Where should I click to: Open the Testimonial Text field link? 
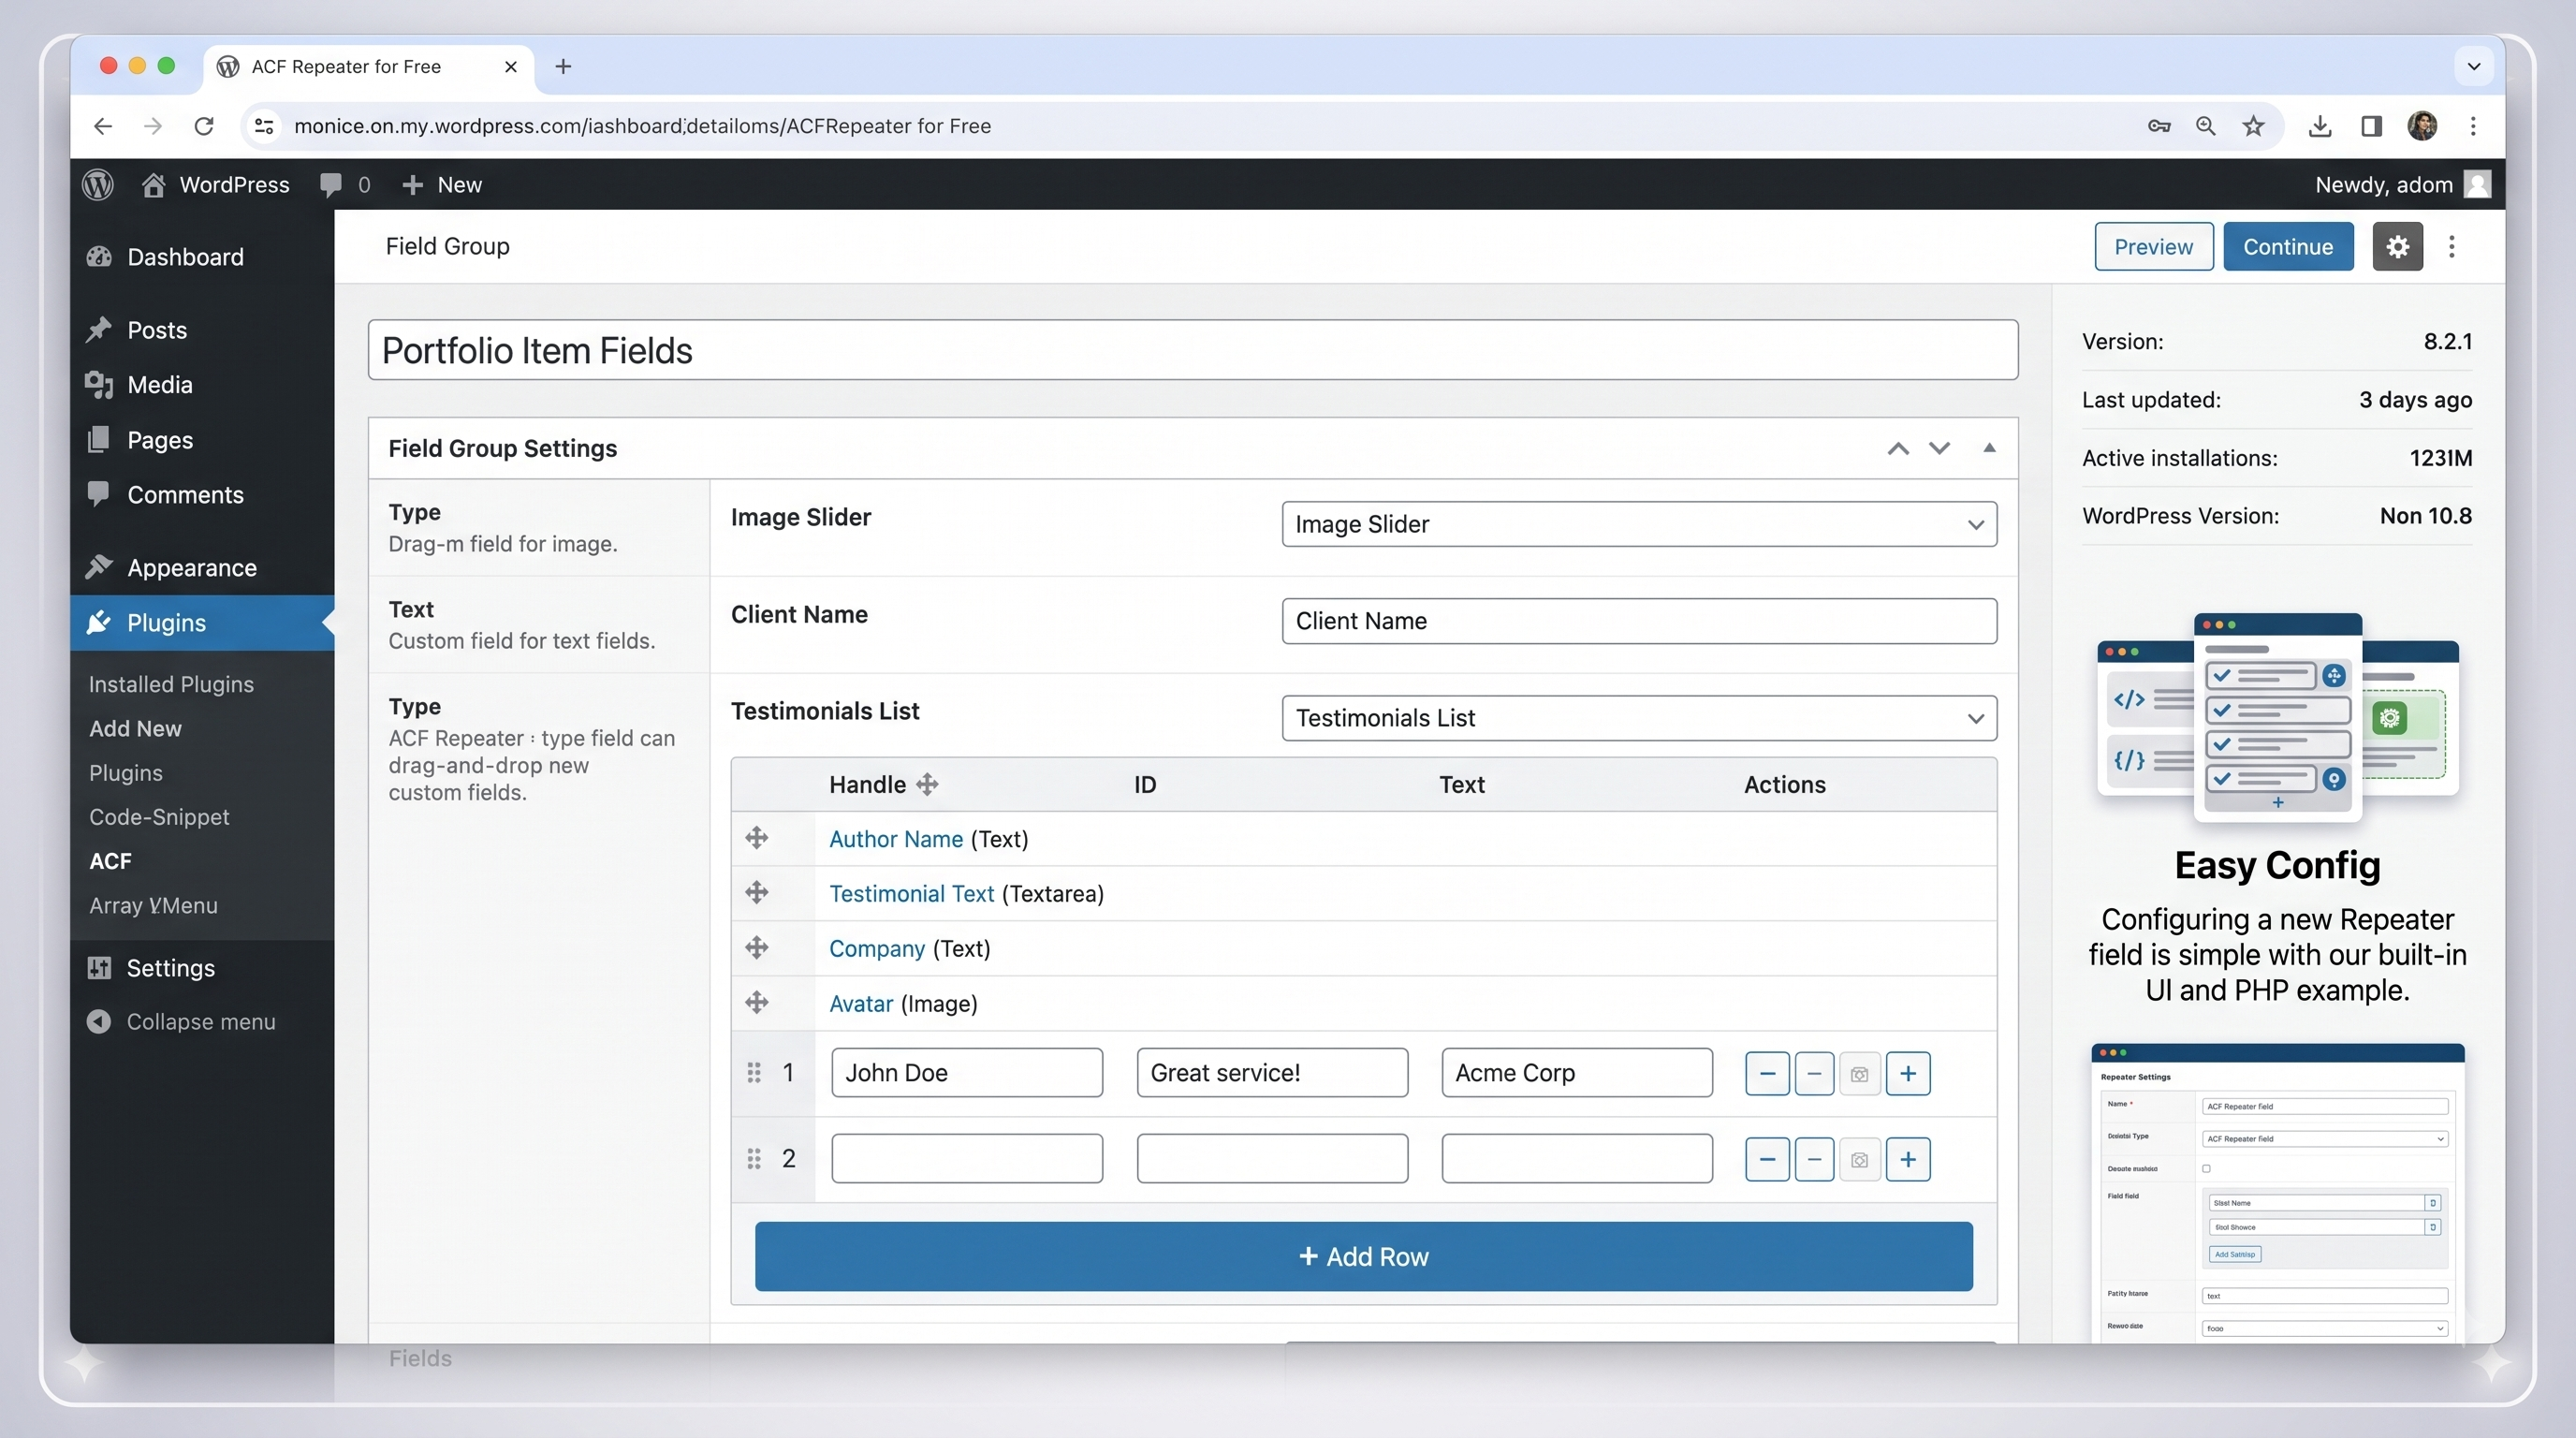(911, 894)
